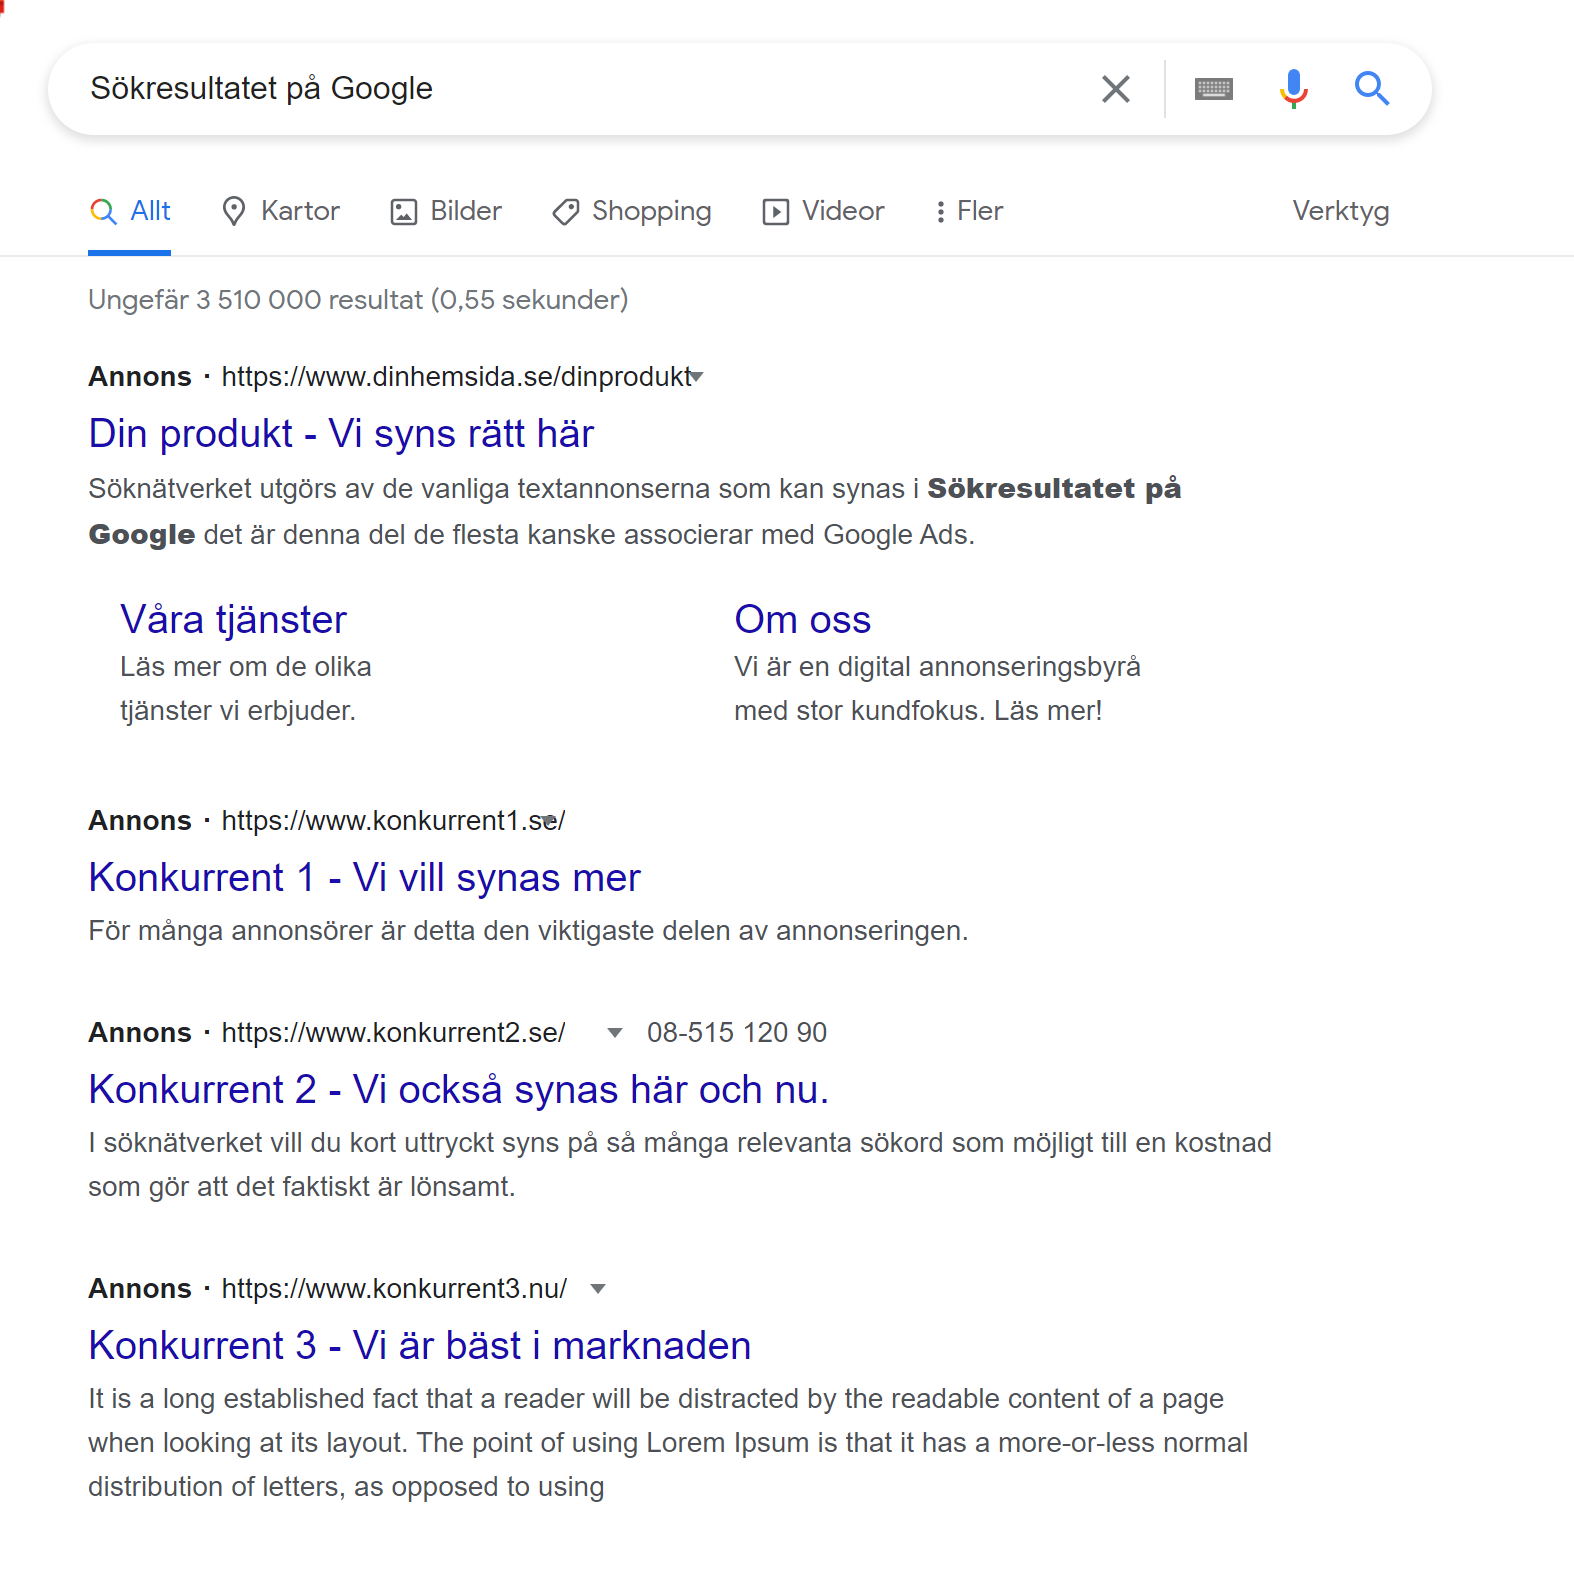Image resolution: width=1574 pixels, height=1589 pixels.
Task: Expand the arrow next to konkurrent1.se URL
Action: 548,821
